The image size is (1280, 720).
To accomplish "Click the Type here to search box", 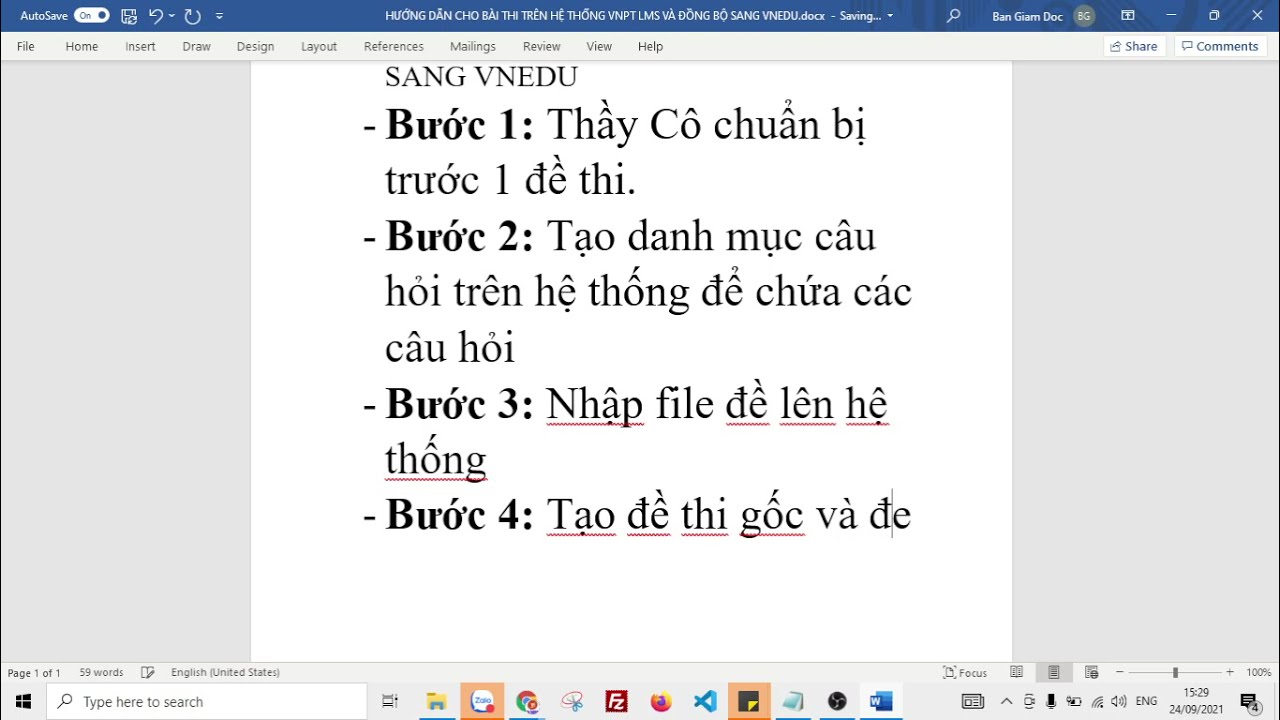I will click(208, 702).
